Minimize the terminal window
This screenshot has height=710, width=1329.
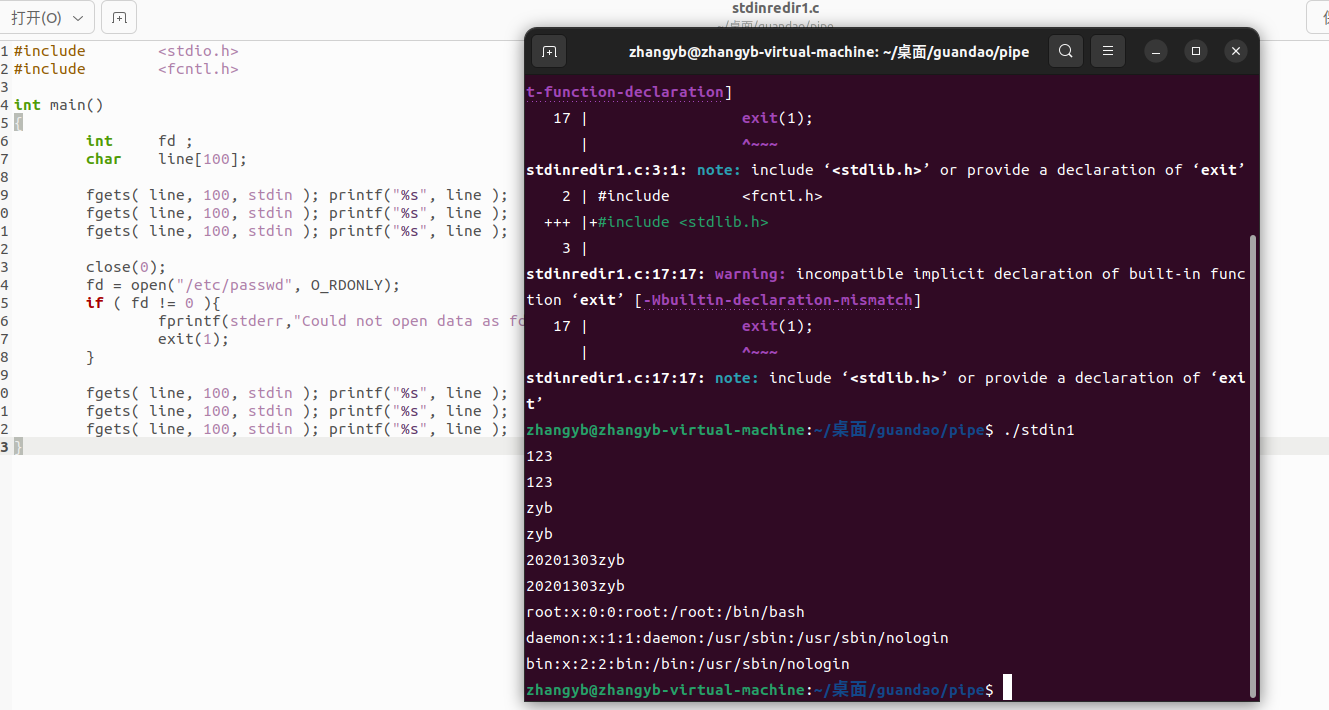[1155, 51]
